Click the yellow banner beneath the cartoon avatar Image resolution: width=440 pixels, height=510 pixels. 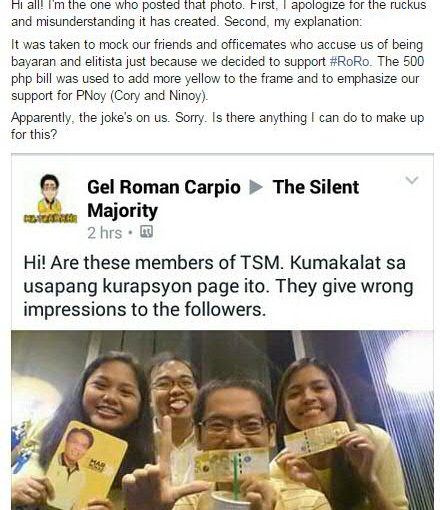pyautogui.click(x=50, y=219)
